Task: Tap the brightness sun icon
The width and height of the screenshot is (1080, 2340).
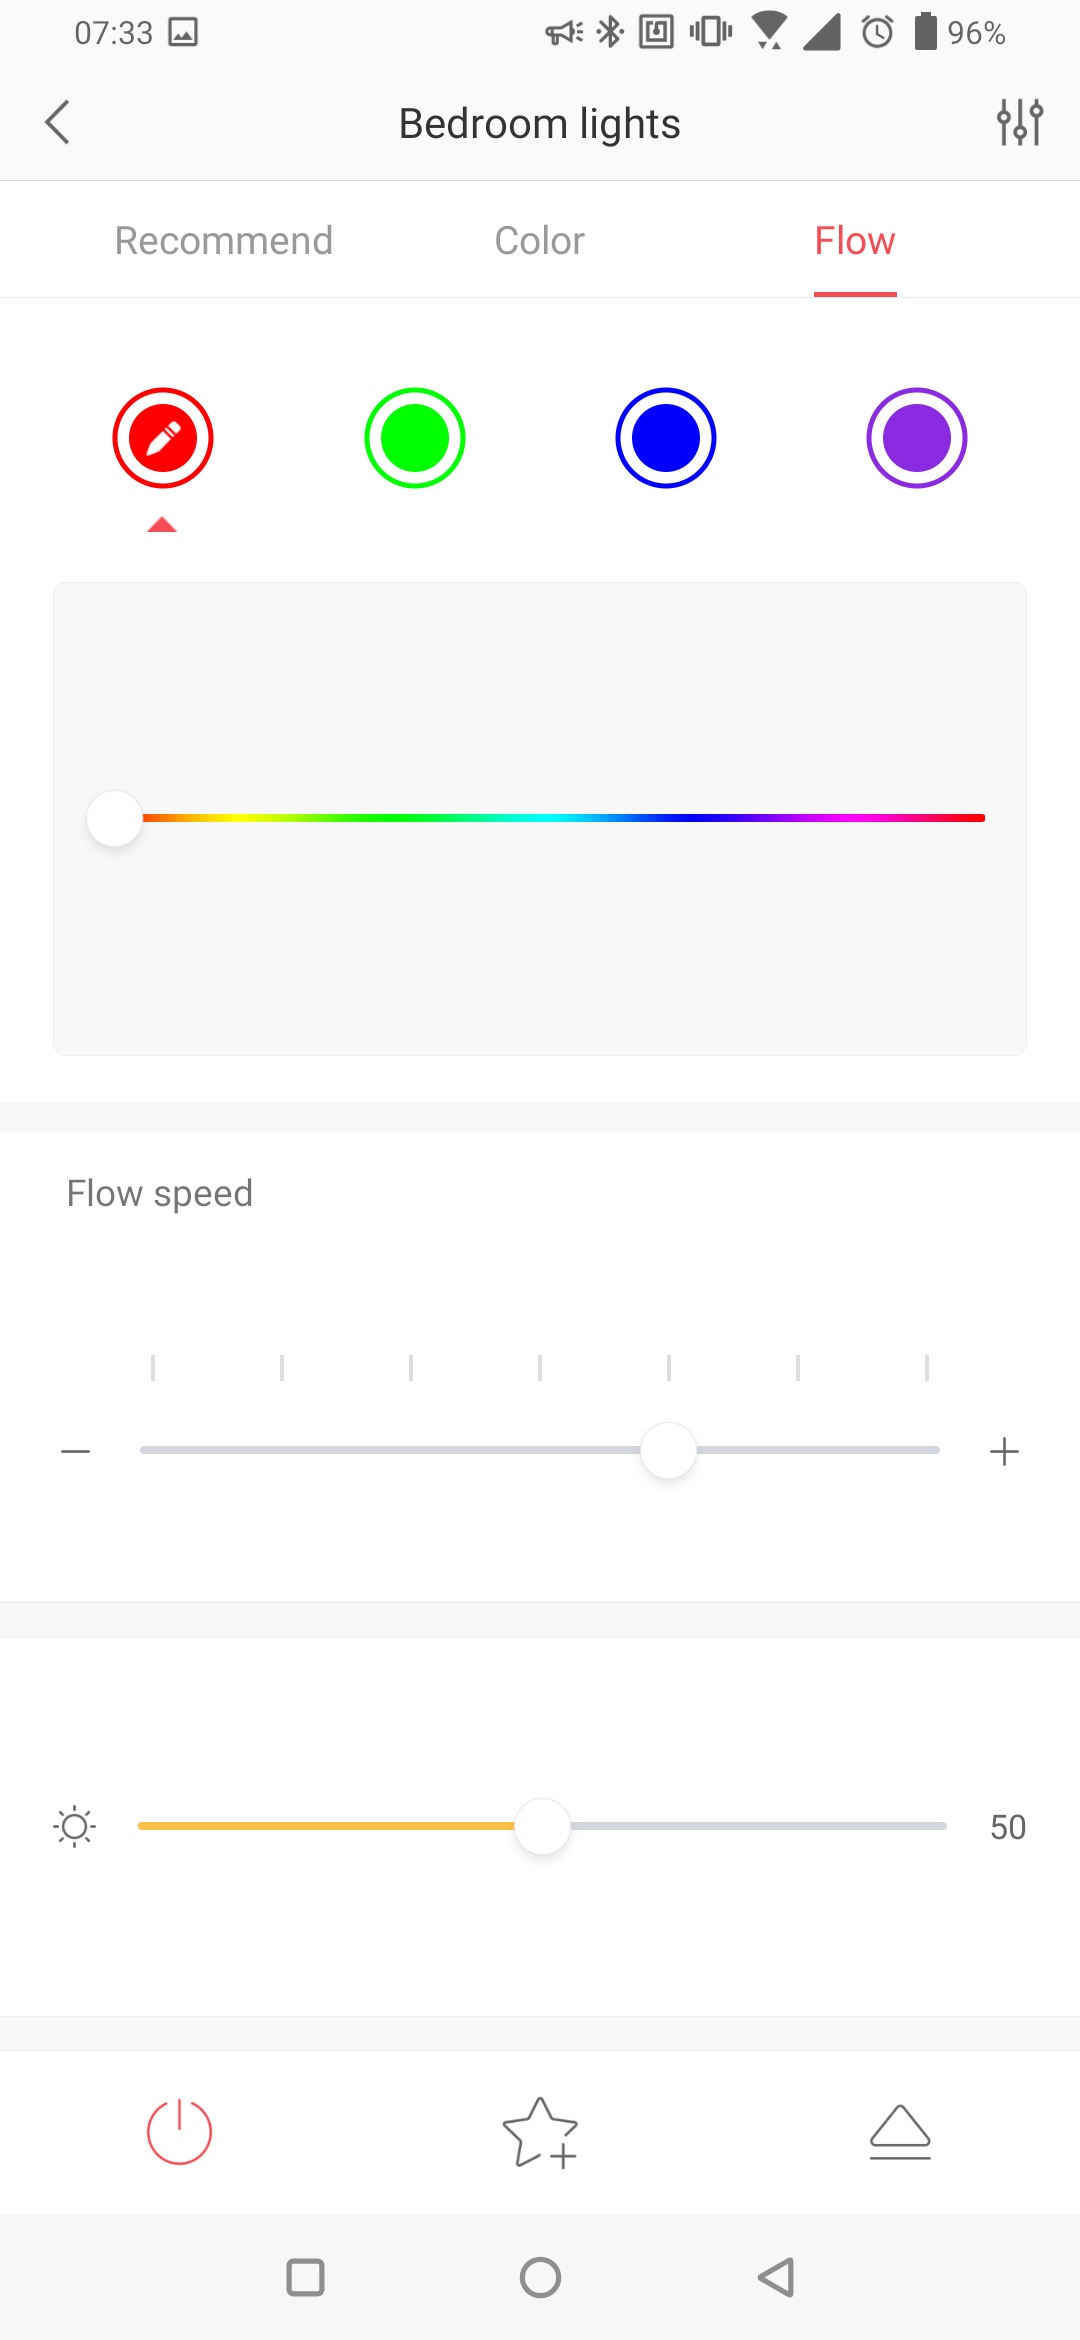Action: (75, 1827)
